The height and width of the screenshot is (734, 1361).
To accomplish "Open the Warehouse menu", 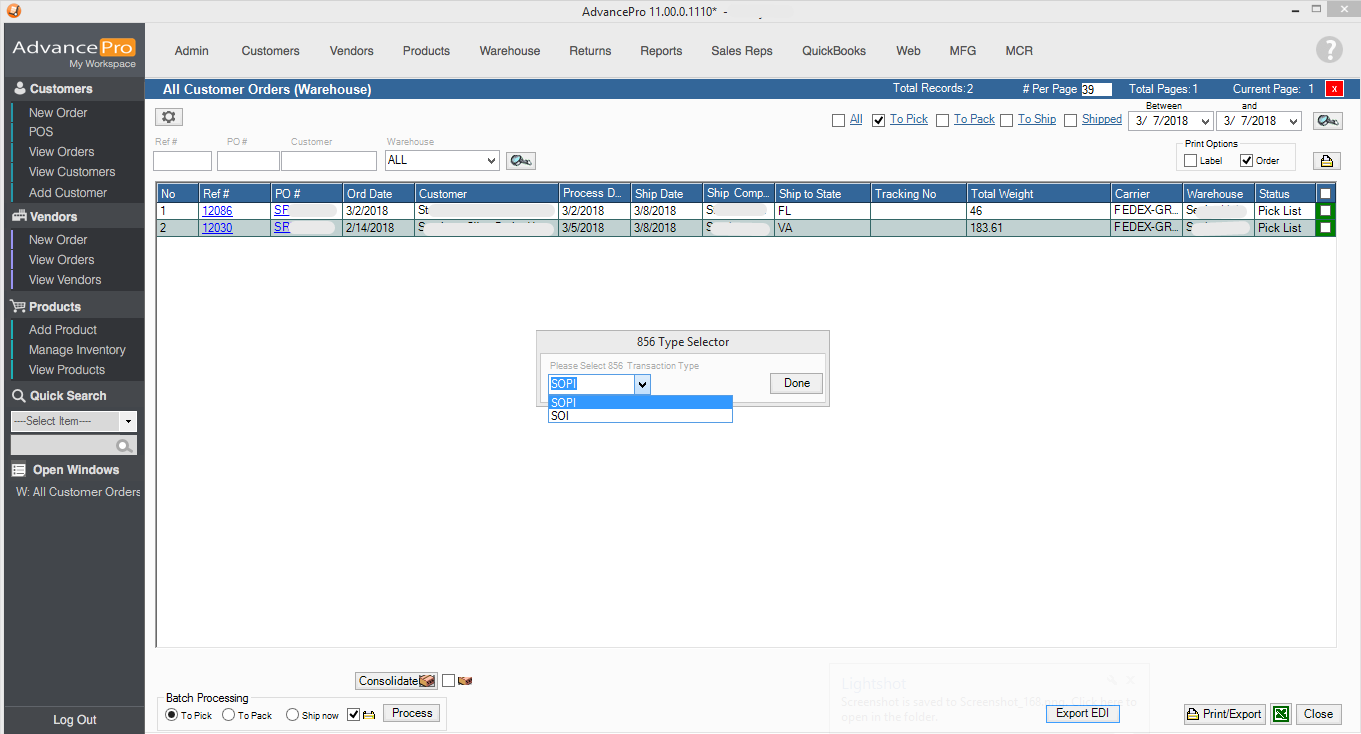I will click(x=509, y=51).
